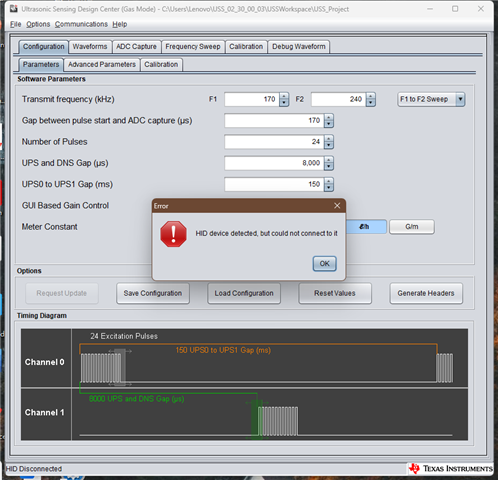Increase F1 frequency with up arrow
This screenshot has height=480, width=498.
click(284, 96)
